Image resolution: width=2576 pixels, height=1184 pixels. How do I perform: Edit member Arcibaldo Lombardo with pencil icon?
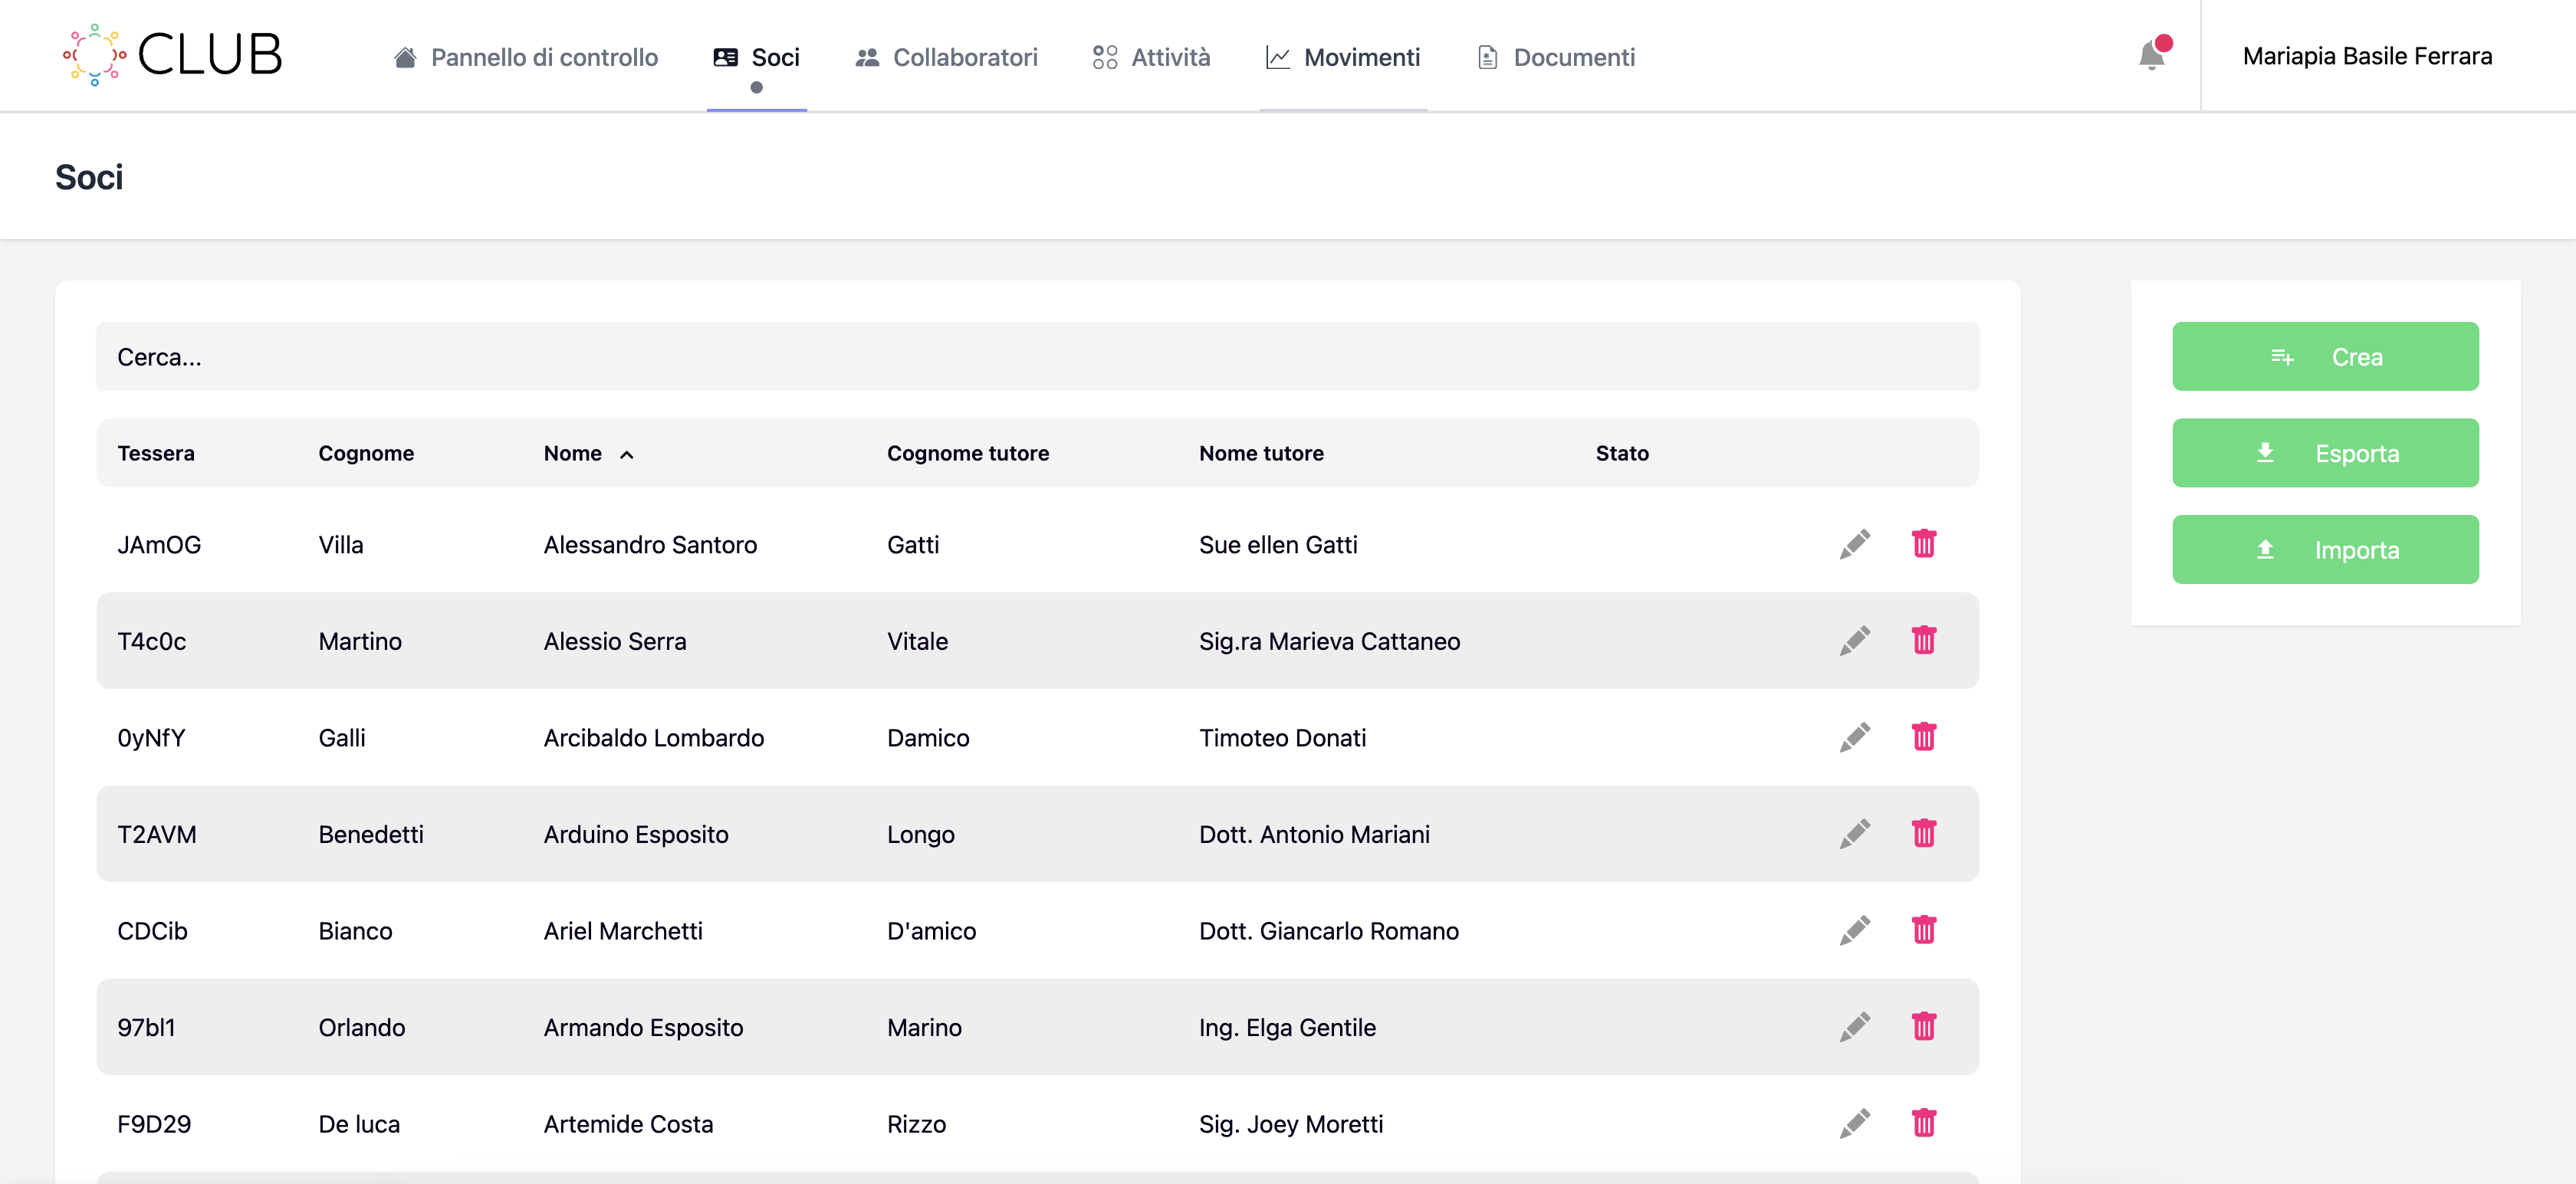tap(1855, 737)
